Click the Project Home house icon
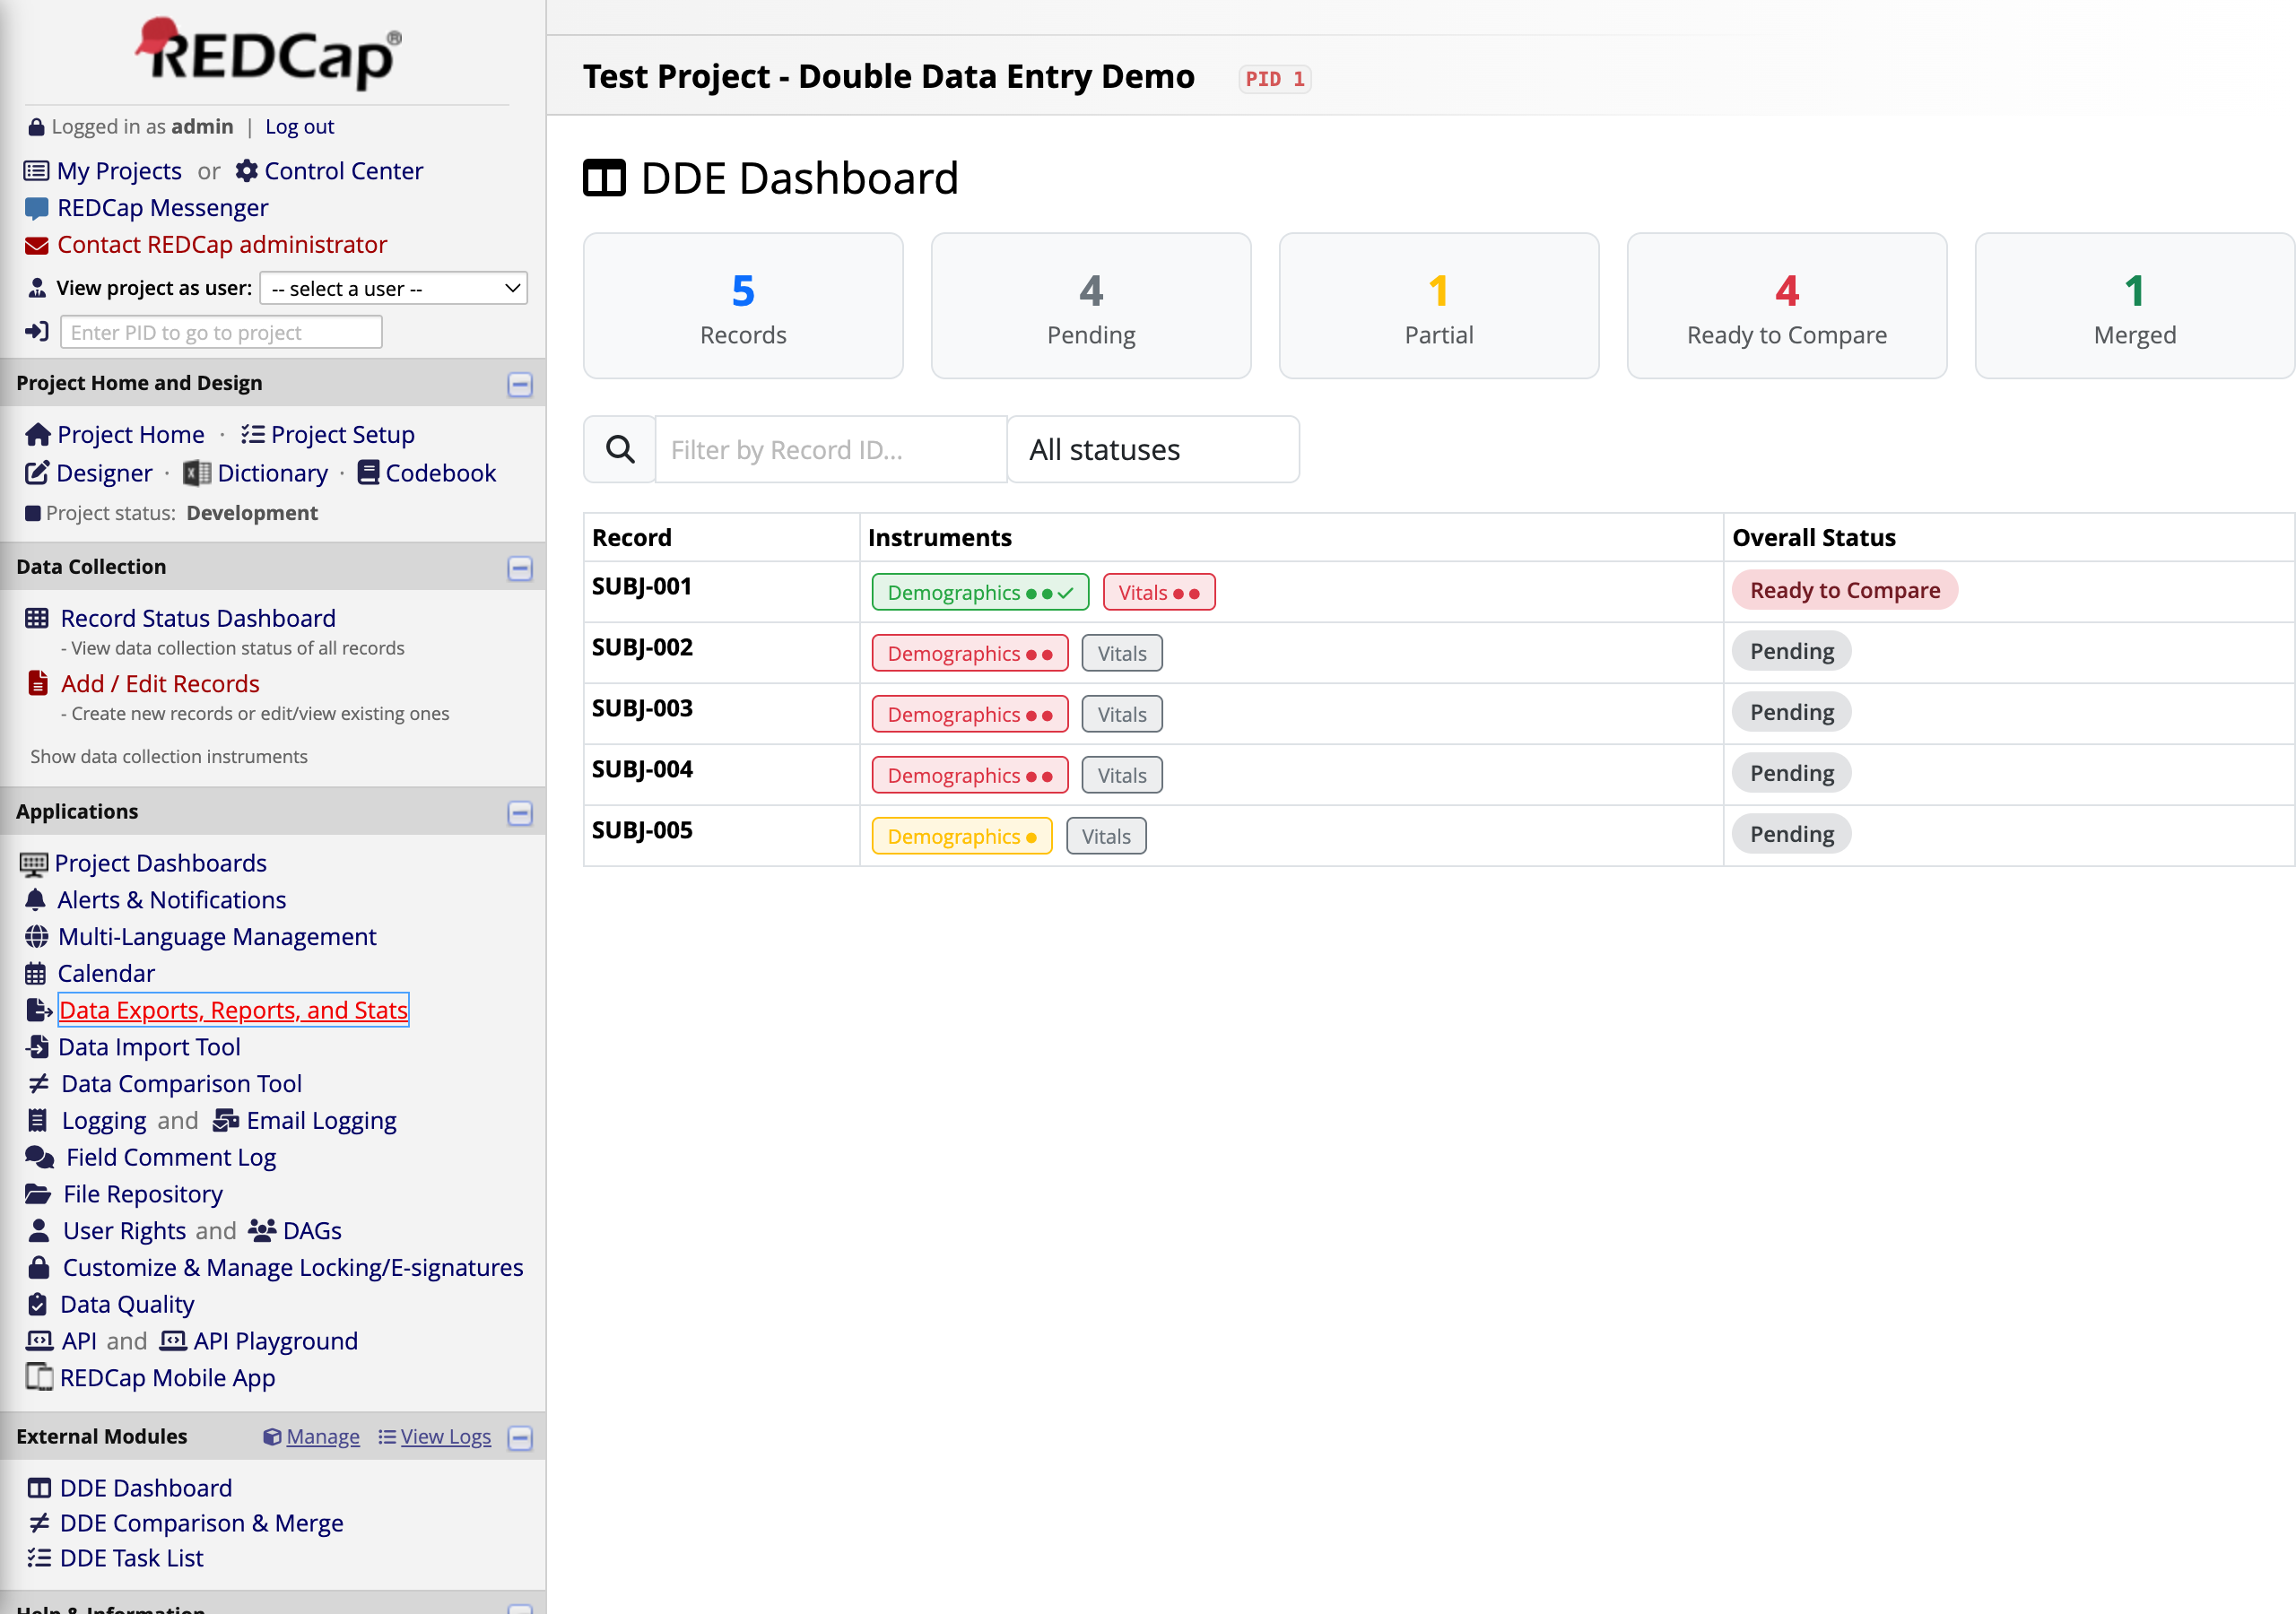Screen dimensions: 2296x1614 click(x=38, y=434)
